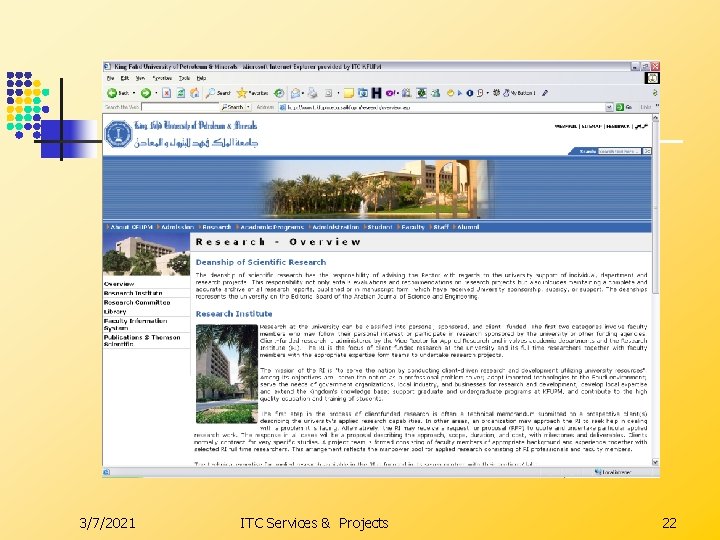Open Research in navigation bar
The image size is (720, 540).
click(x=215, y=227)
